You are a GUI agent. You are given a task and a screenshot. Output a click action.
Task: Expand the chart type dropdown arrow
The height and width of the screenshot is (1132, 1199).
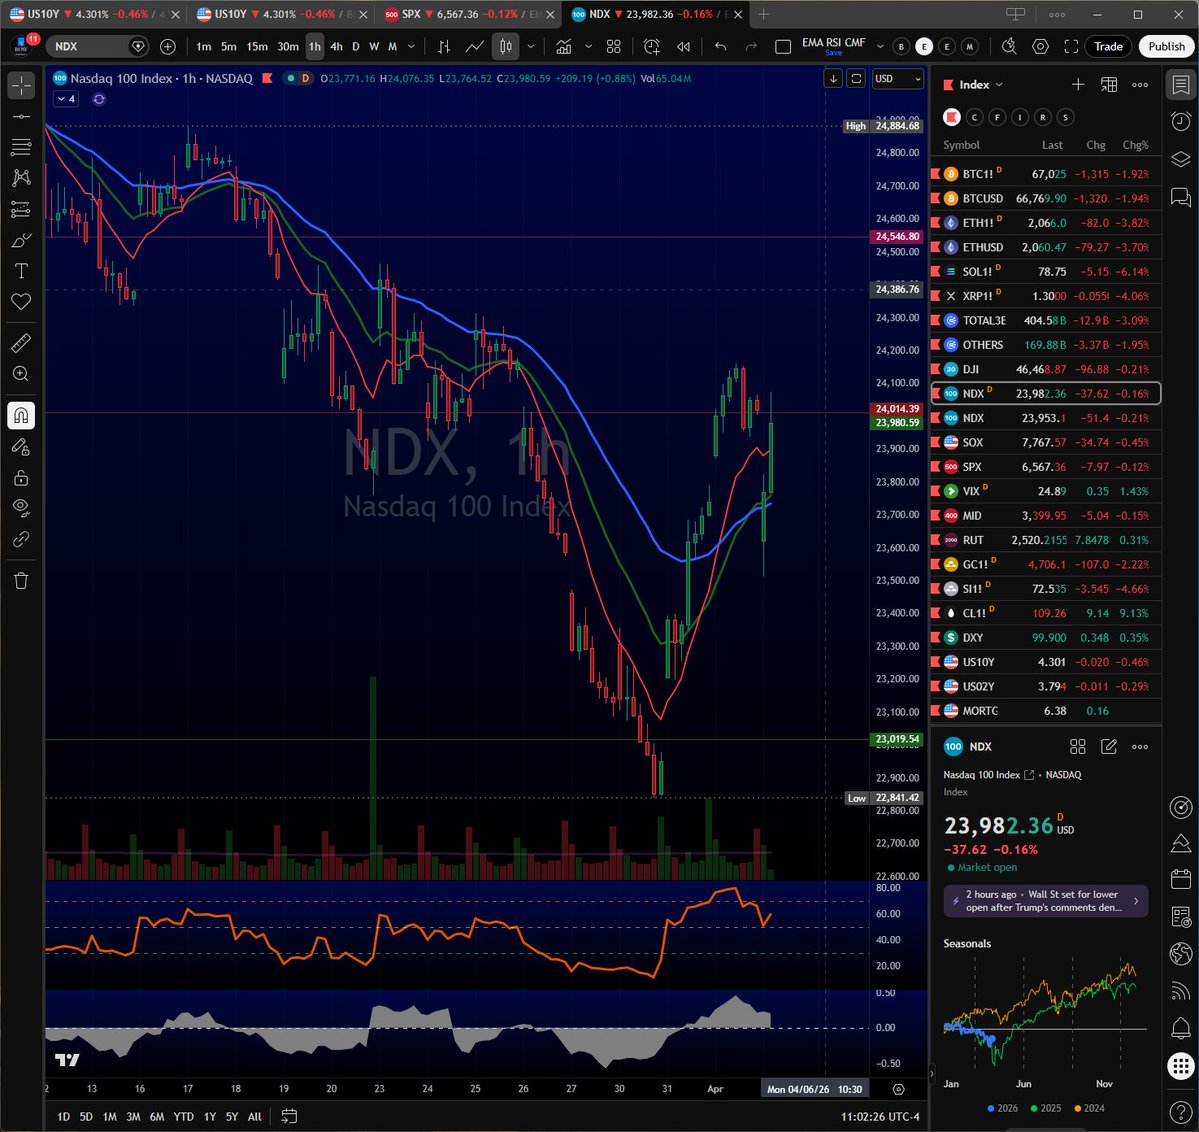(x=530, y=47)
